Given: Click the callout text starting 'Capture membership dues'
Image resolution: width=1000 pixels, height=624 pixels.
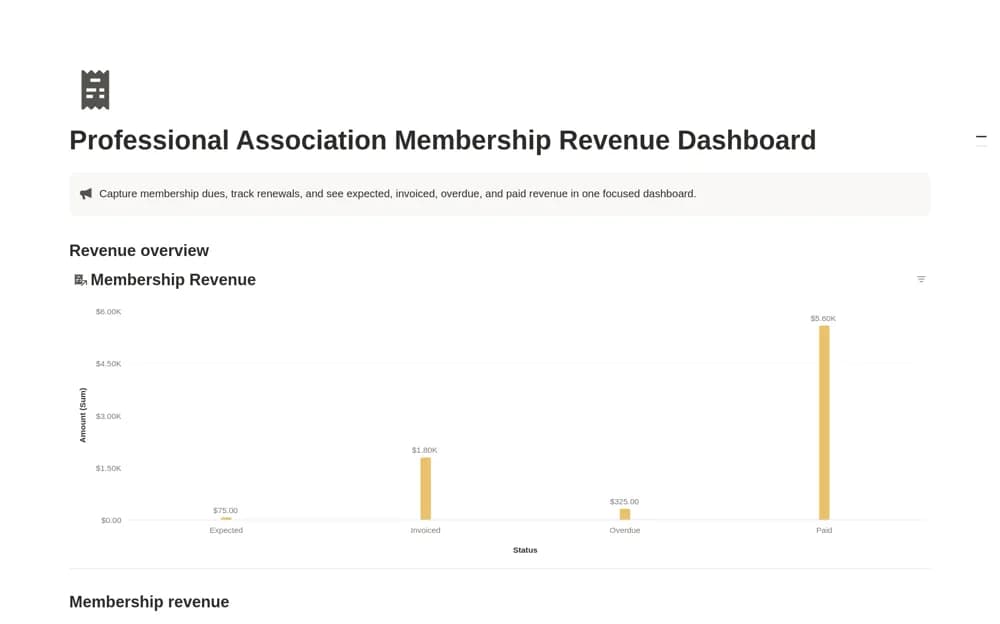Looking at the screenshot, I should point(397,193).
